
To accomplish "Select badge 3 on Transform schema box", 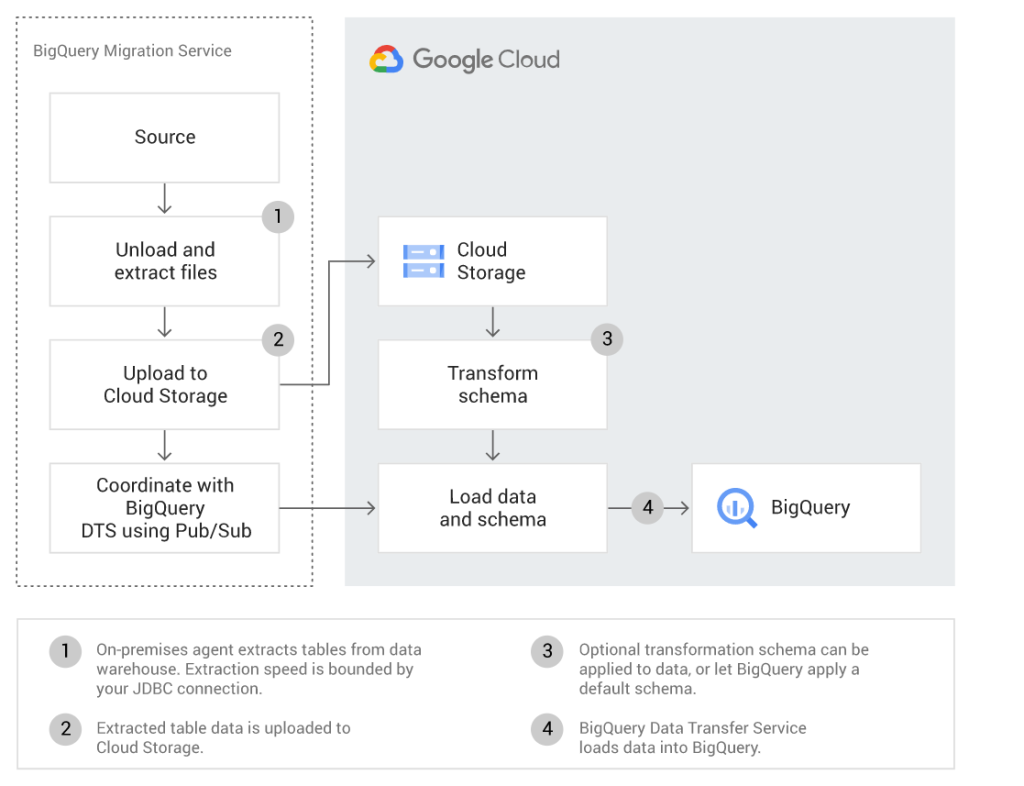I will (607, 339).
